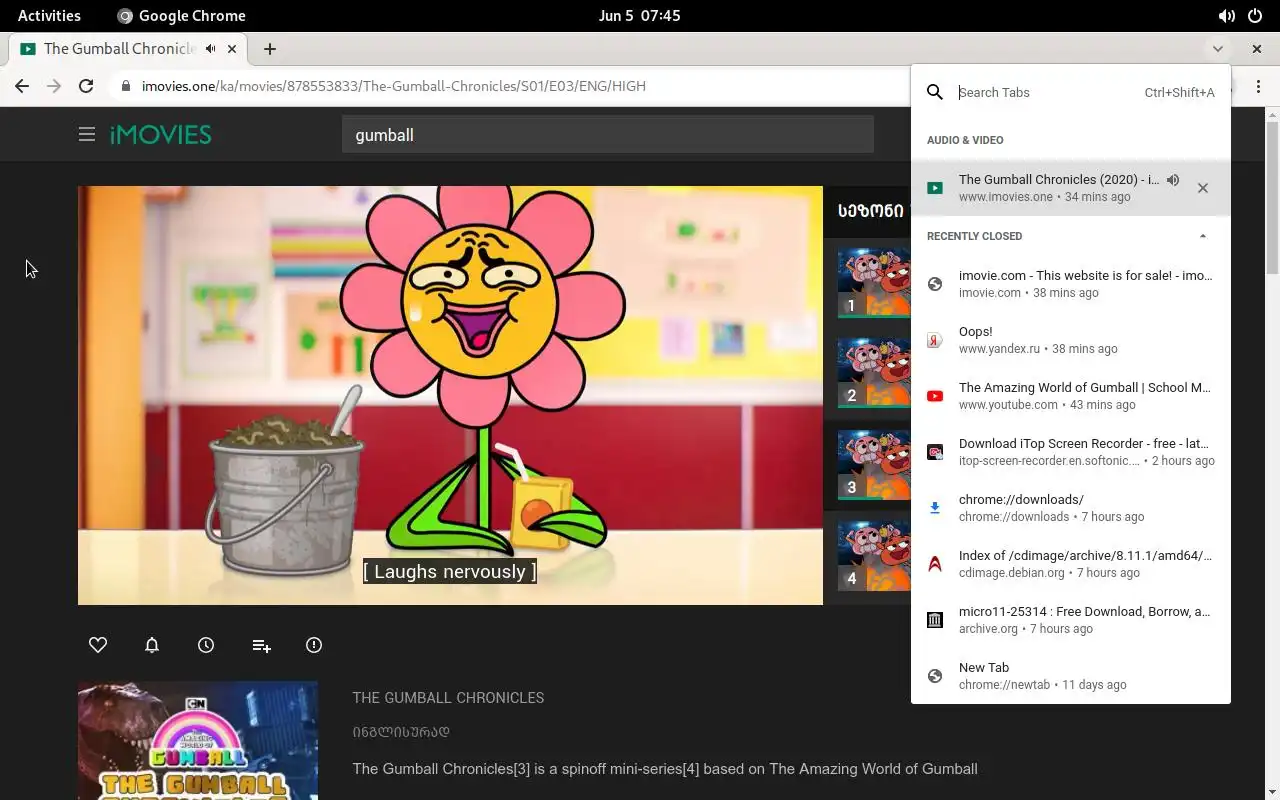Reopen Download iTop Screen Recorder tab

1071,452
